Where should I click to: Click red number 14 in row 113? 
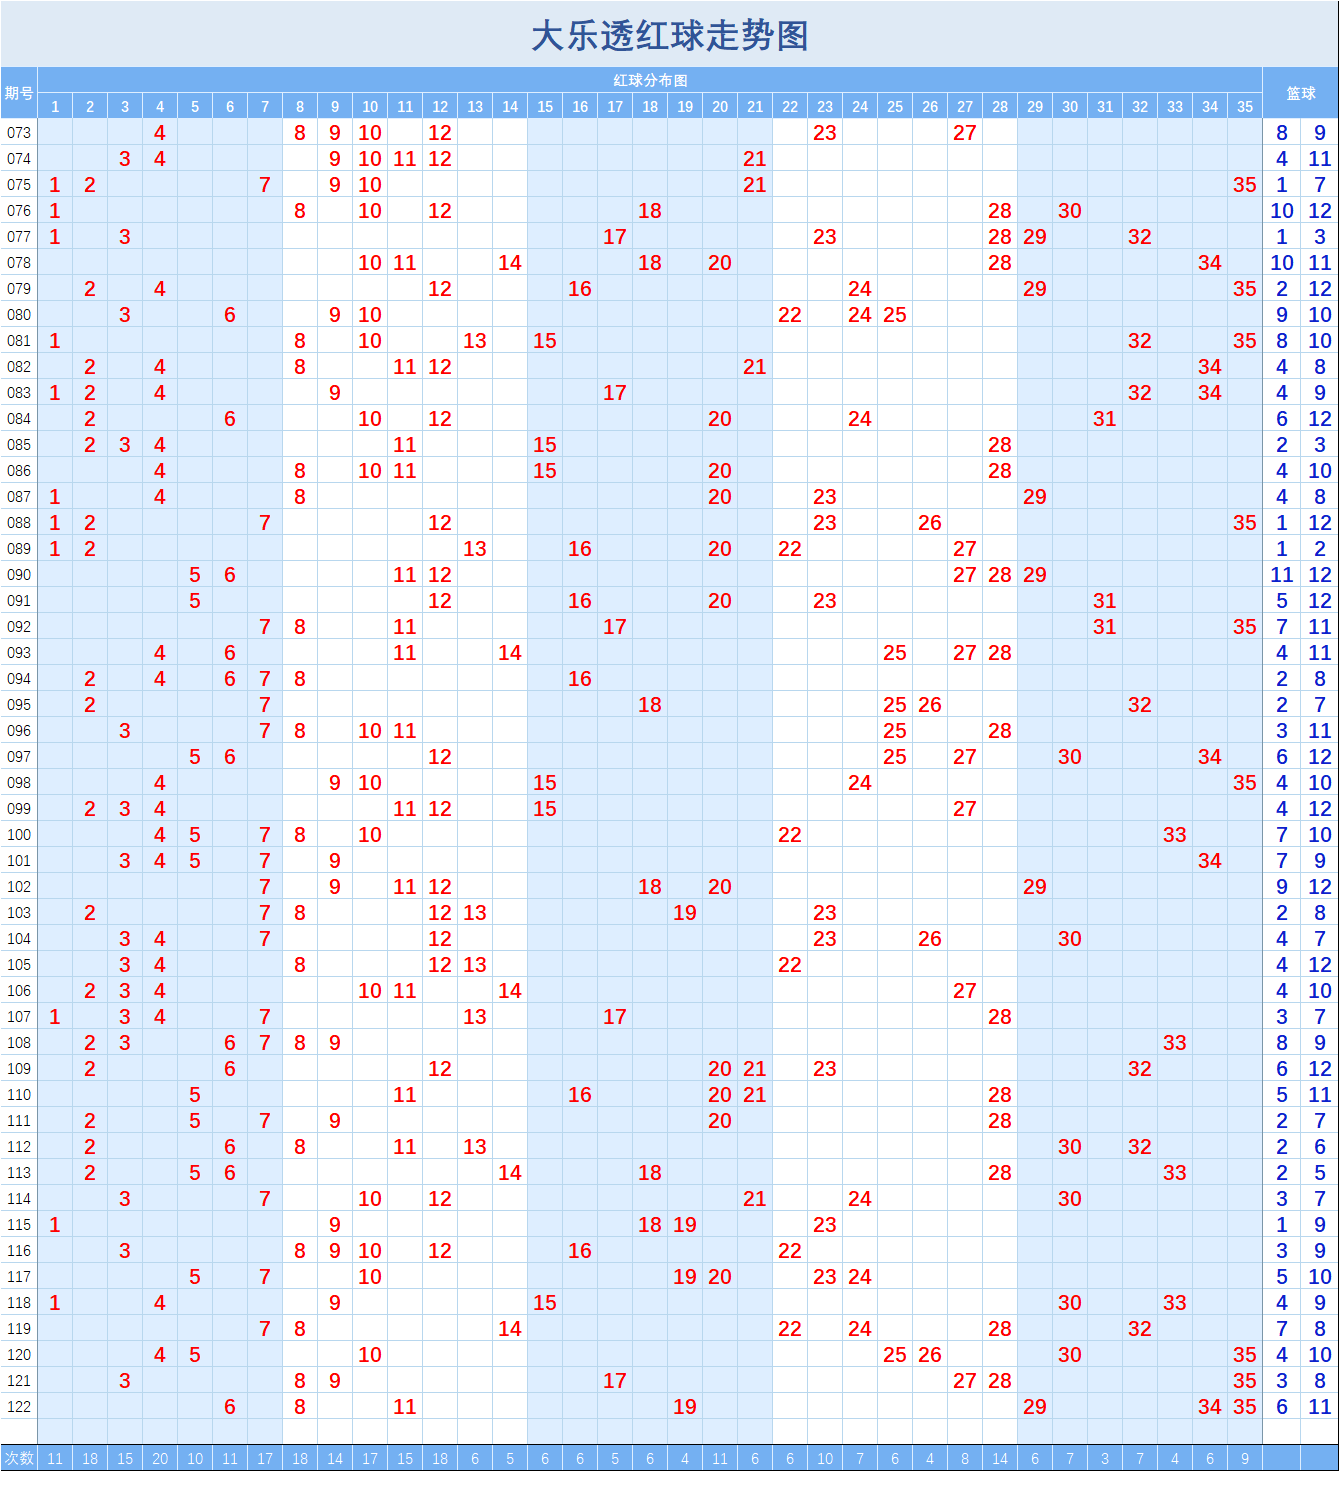510,1173
